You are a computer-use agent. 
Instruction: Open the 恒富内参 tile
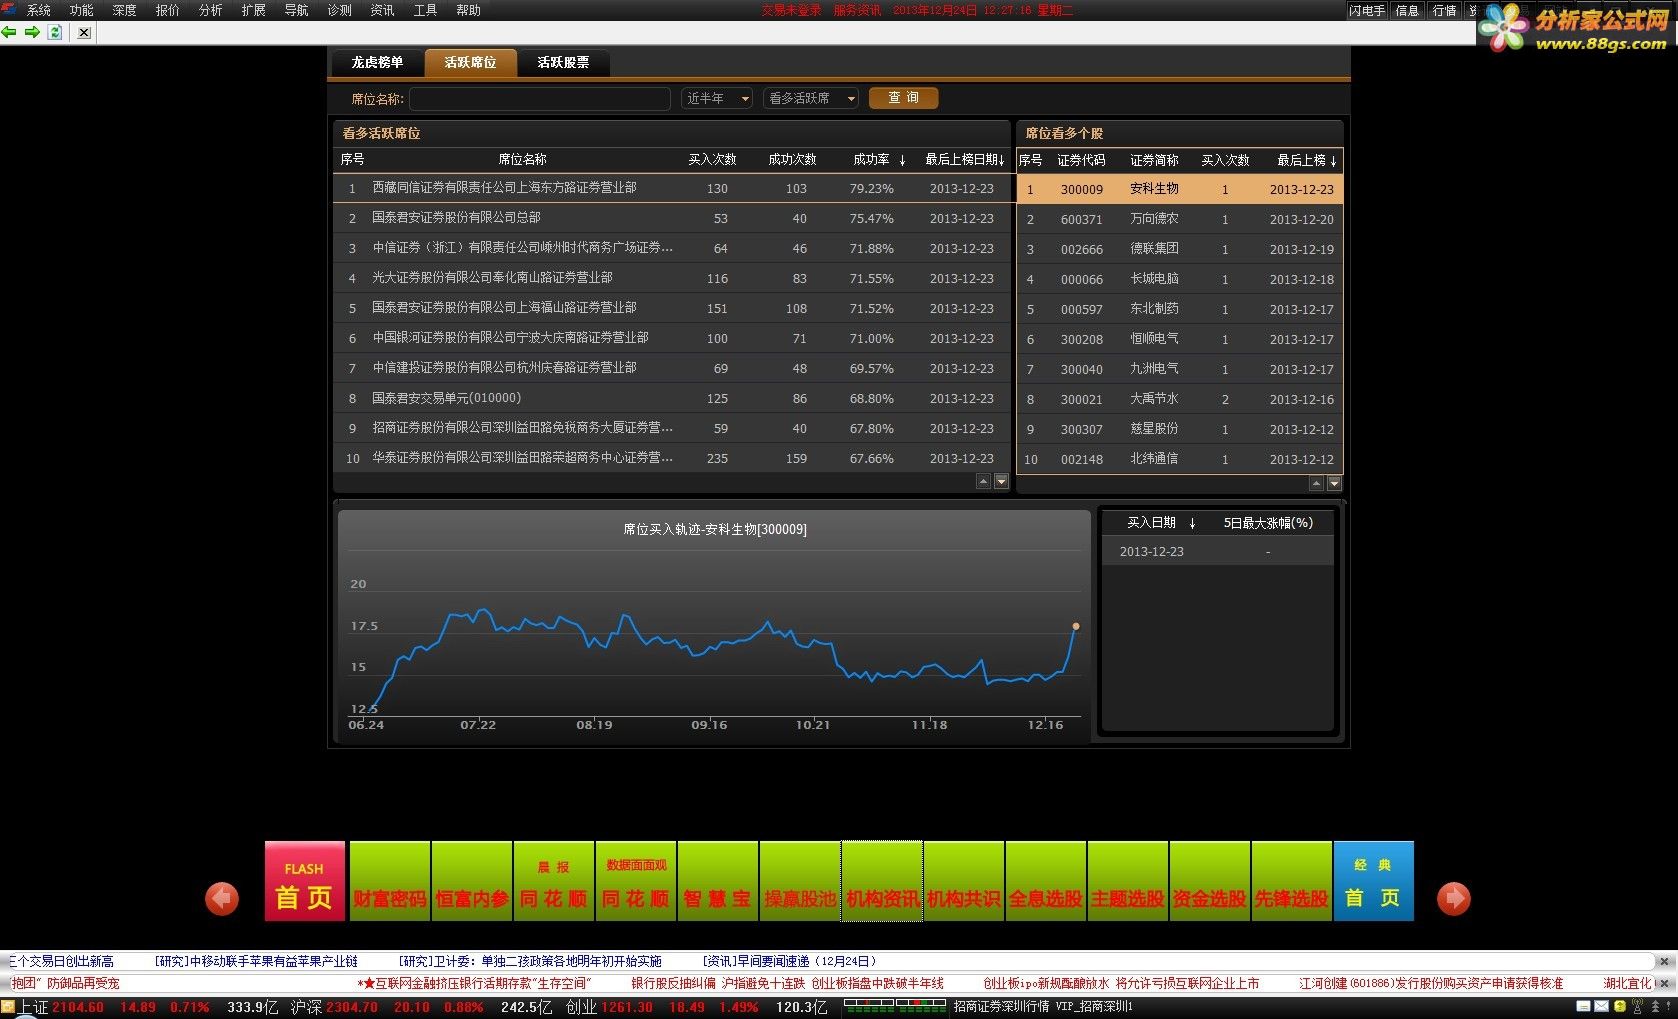472,881
